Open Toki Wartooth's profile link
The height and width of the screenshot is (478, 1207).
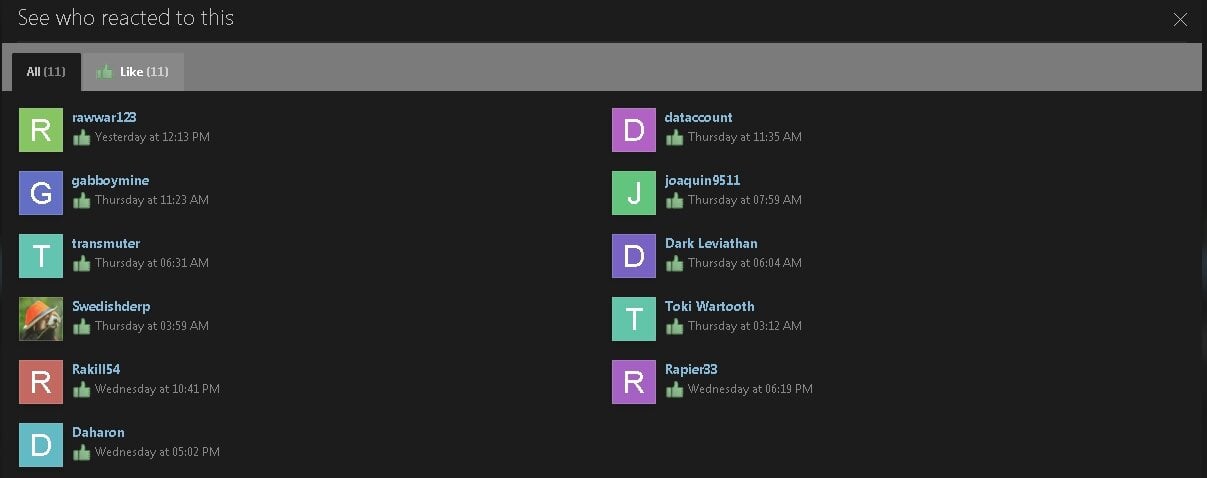pyautogui.click(x=710, y=306)
